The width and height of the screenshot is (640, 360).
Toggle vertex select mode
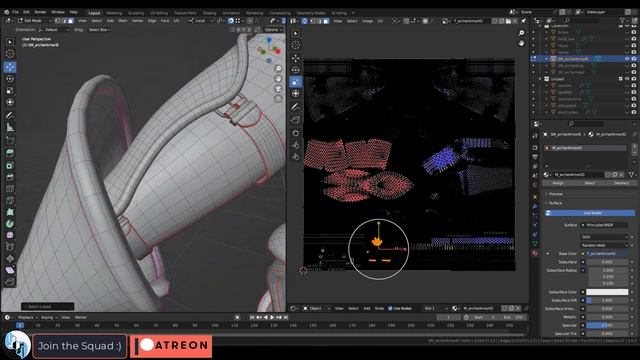point(58,20)
